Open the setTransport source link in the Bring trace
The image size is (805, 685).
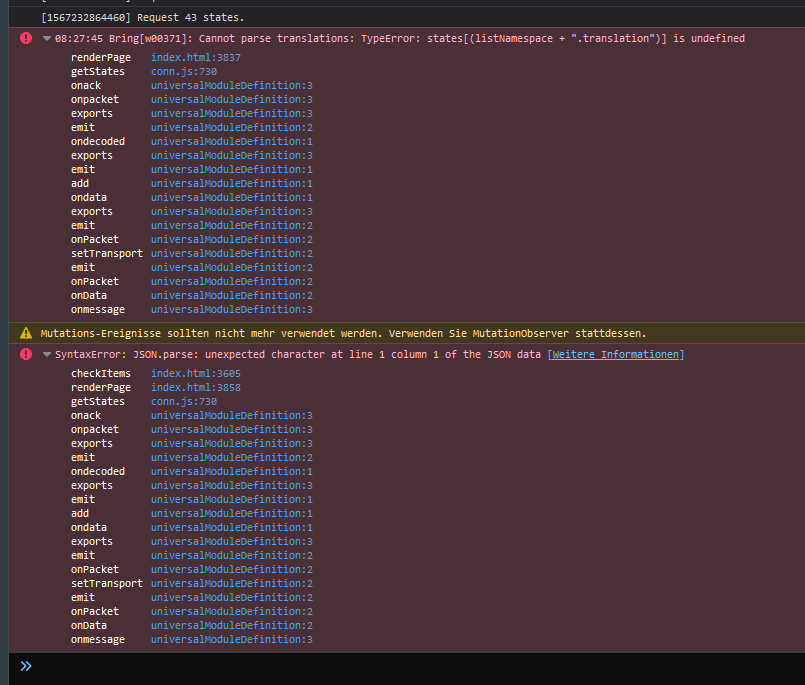232,253
